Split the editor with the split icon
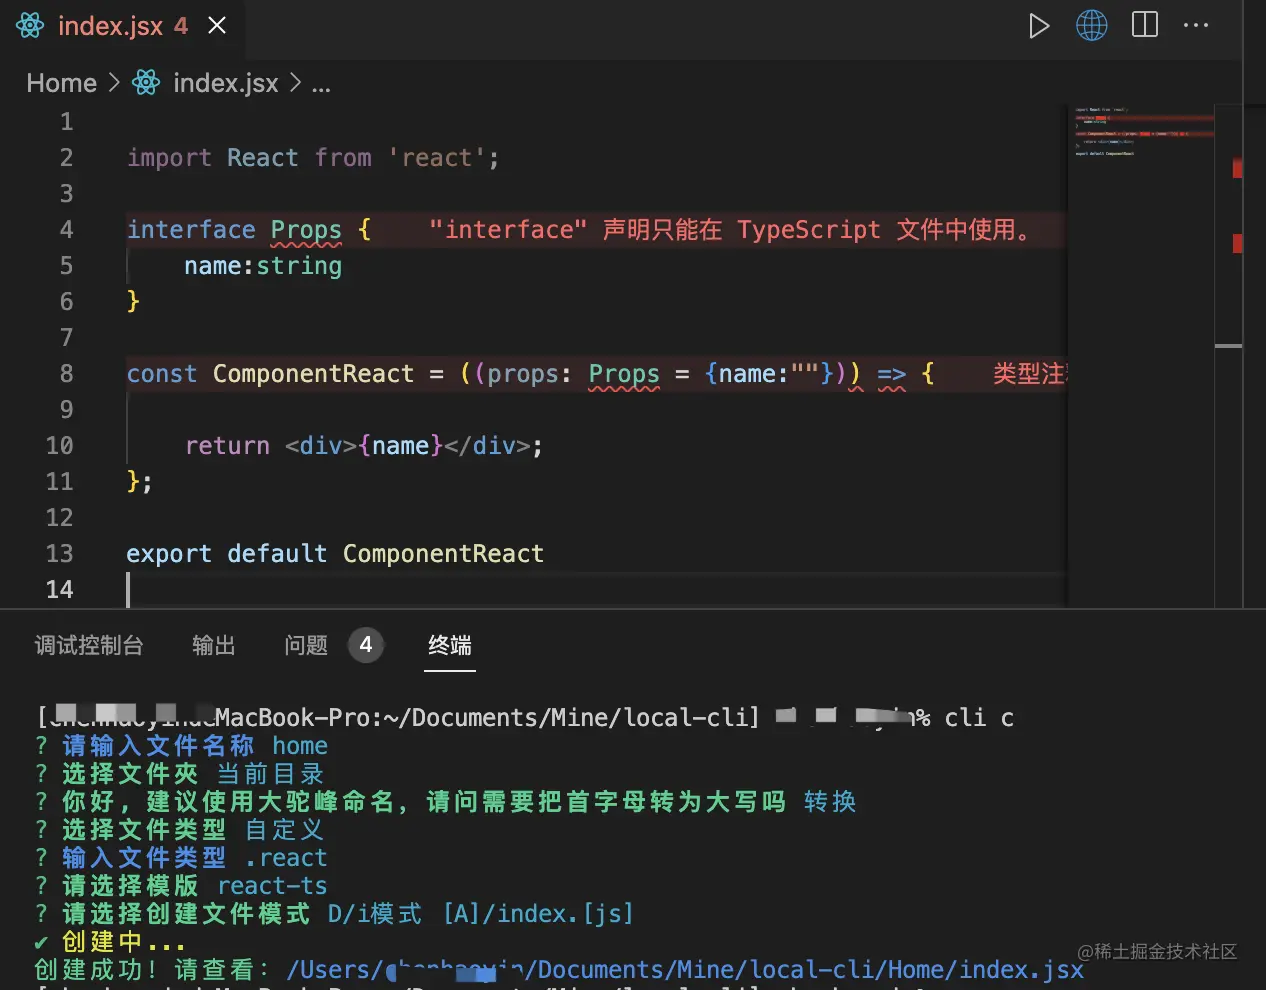This screenshot has height=990, width=1266. click(x=1144, y=25)
